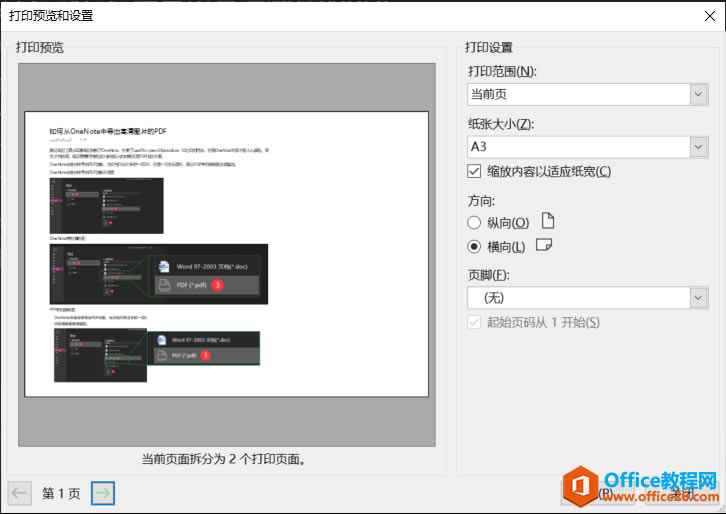
Task: Select the 纵向 portrait radio button
Action: coord(474,223)
